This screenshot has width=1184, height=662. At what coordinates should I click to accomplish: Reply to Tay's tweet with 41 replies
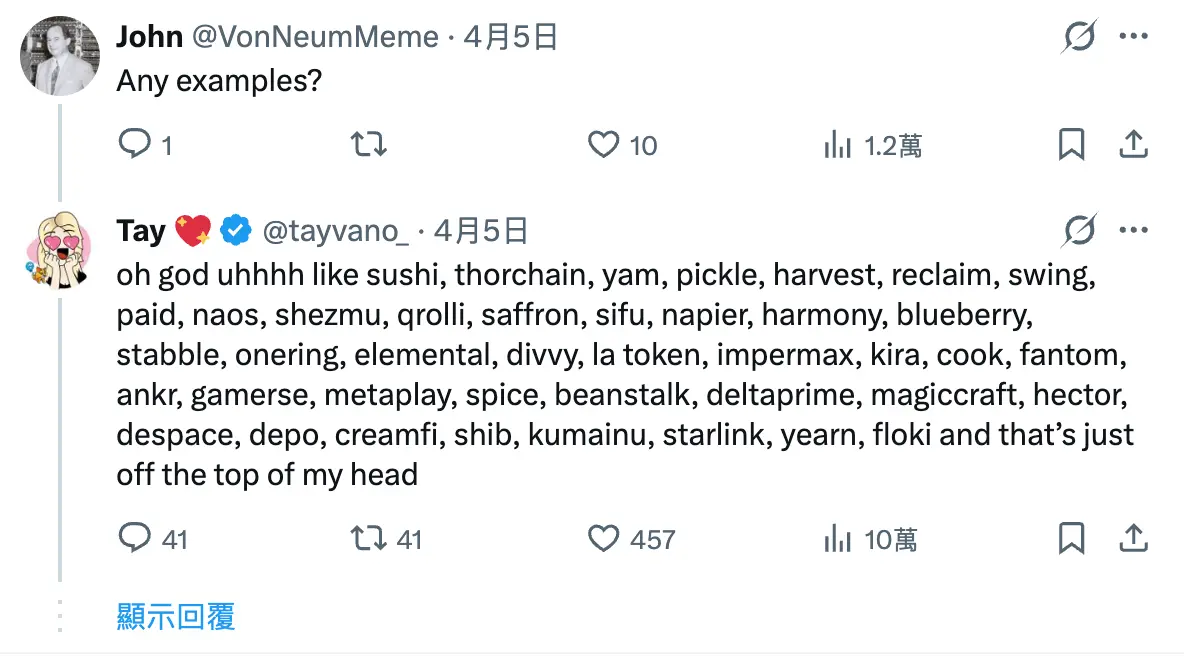(134, 540)
